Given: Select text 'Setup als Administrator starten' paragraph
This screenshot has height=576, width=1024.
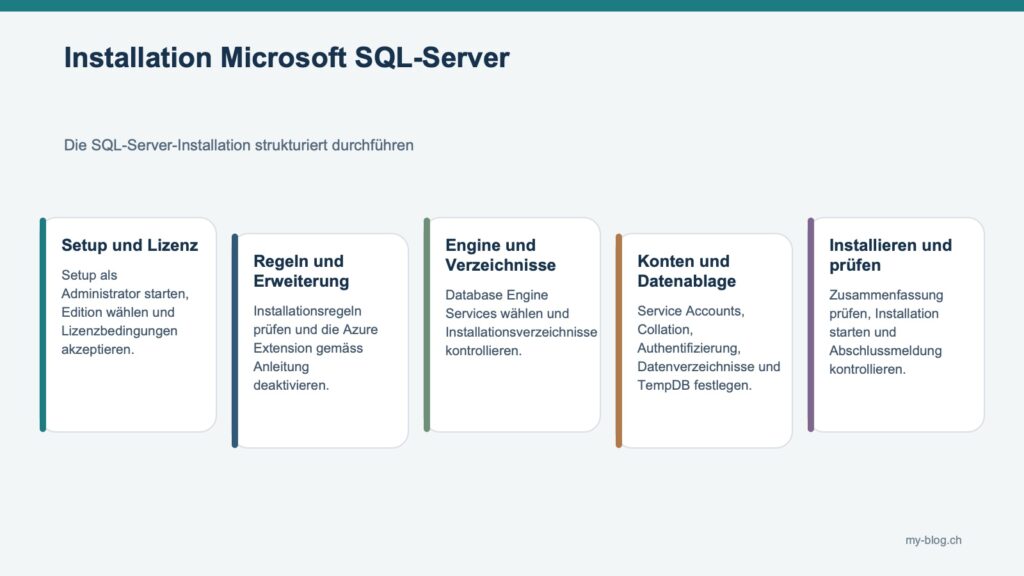Looking at the screenshot, I should pos(125,312).
